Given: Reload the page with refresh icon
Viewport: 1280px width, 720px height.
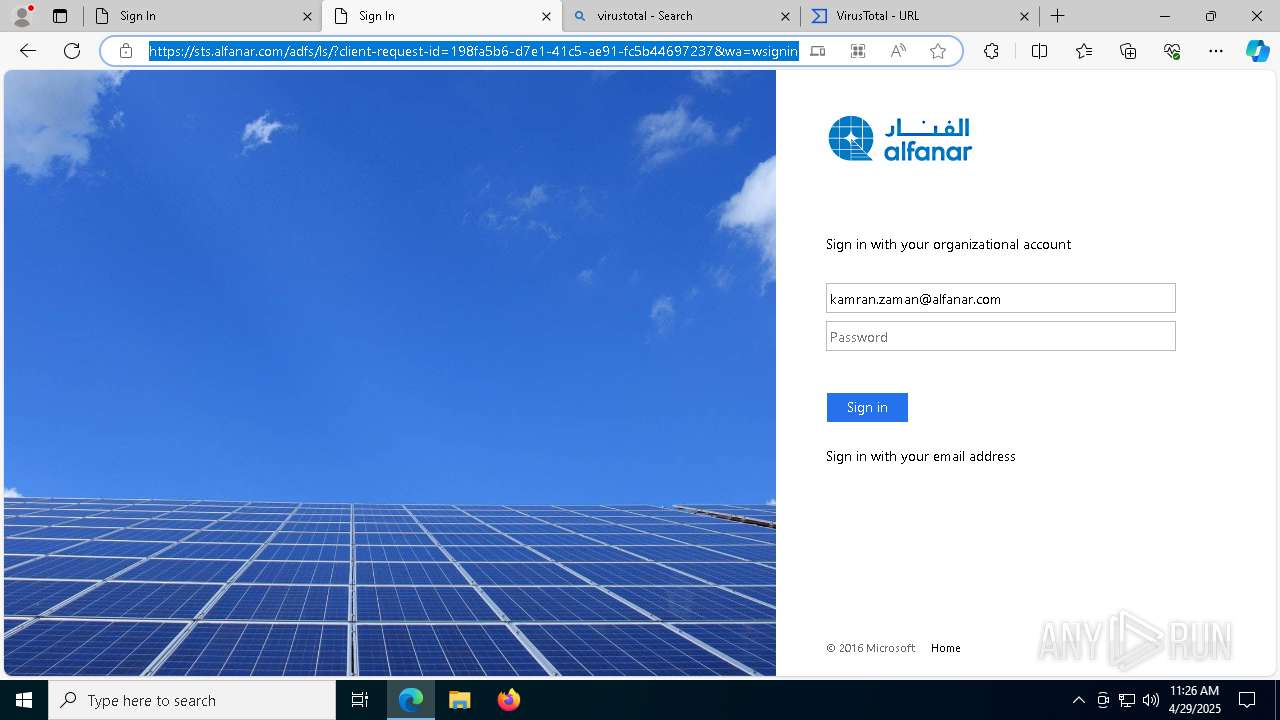Looking at the screenshot, I should (72, 51).
